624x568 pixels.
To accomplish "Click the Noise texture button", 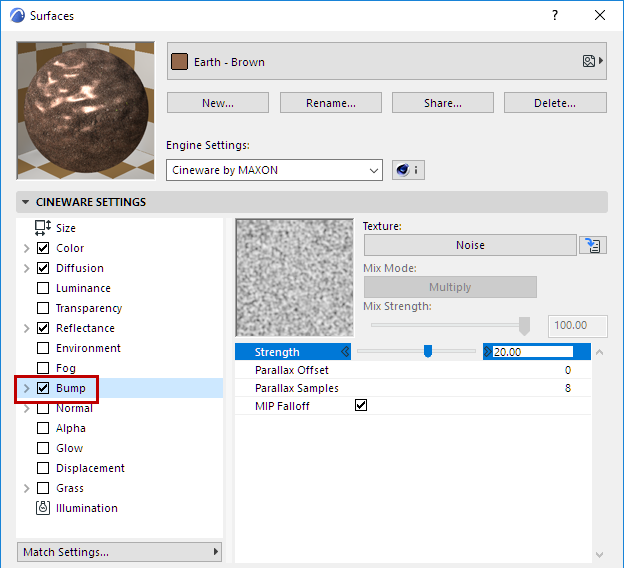I will click(x=469, y=245).
